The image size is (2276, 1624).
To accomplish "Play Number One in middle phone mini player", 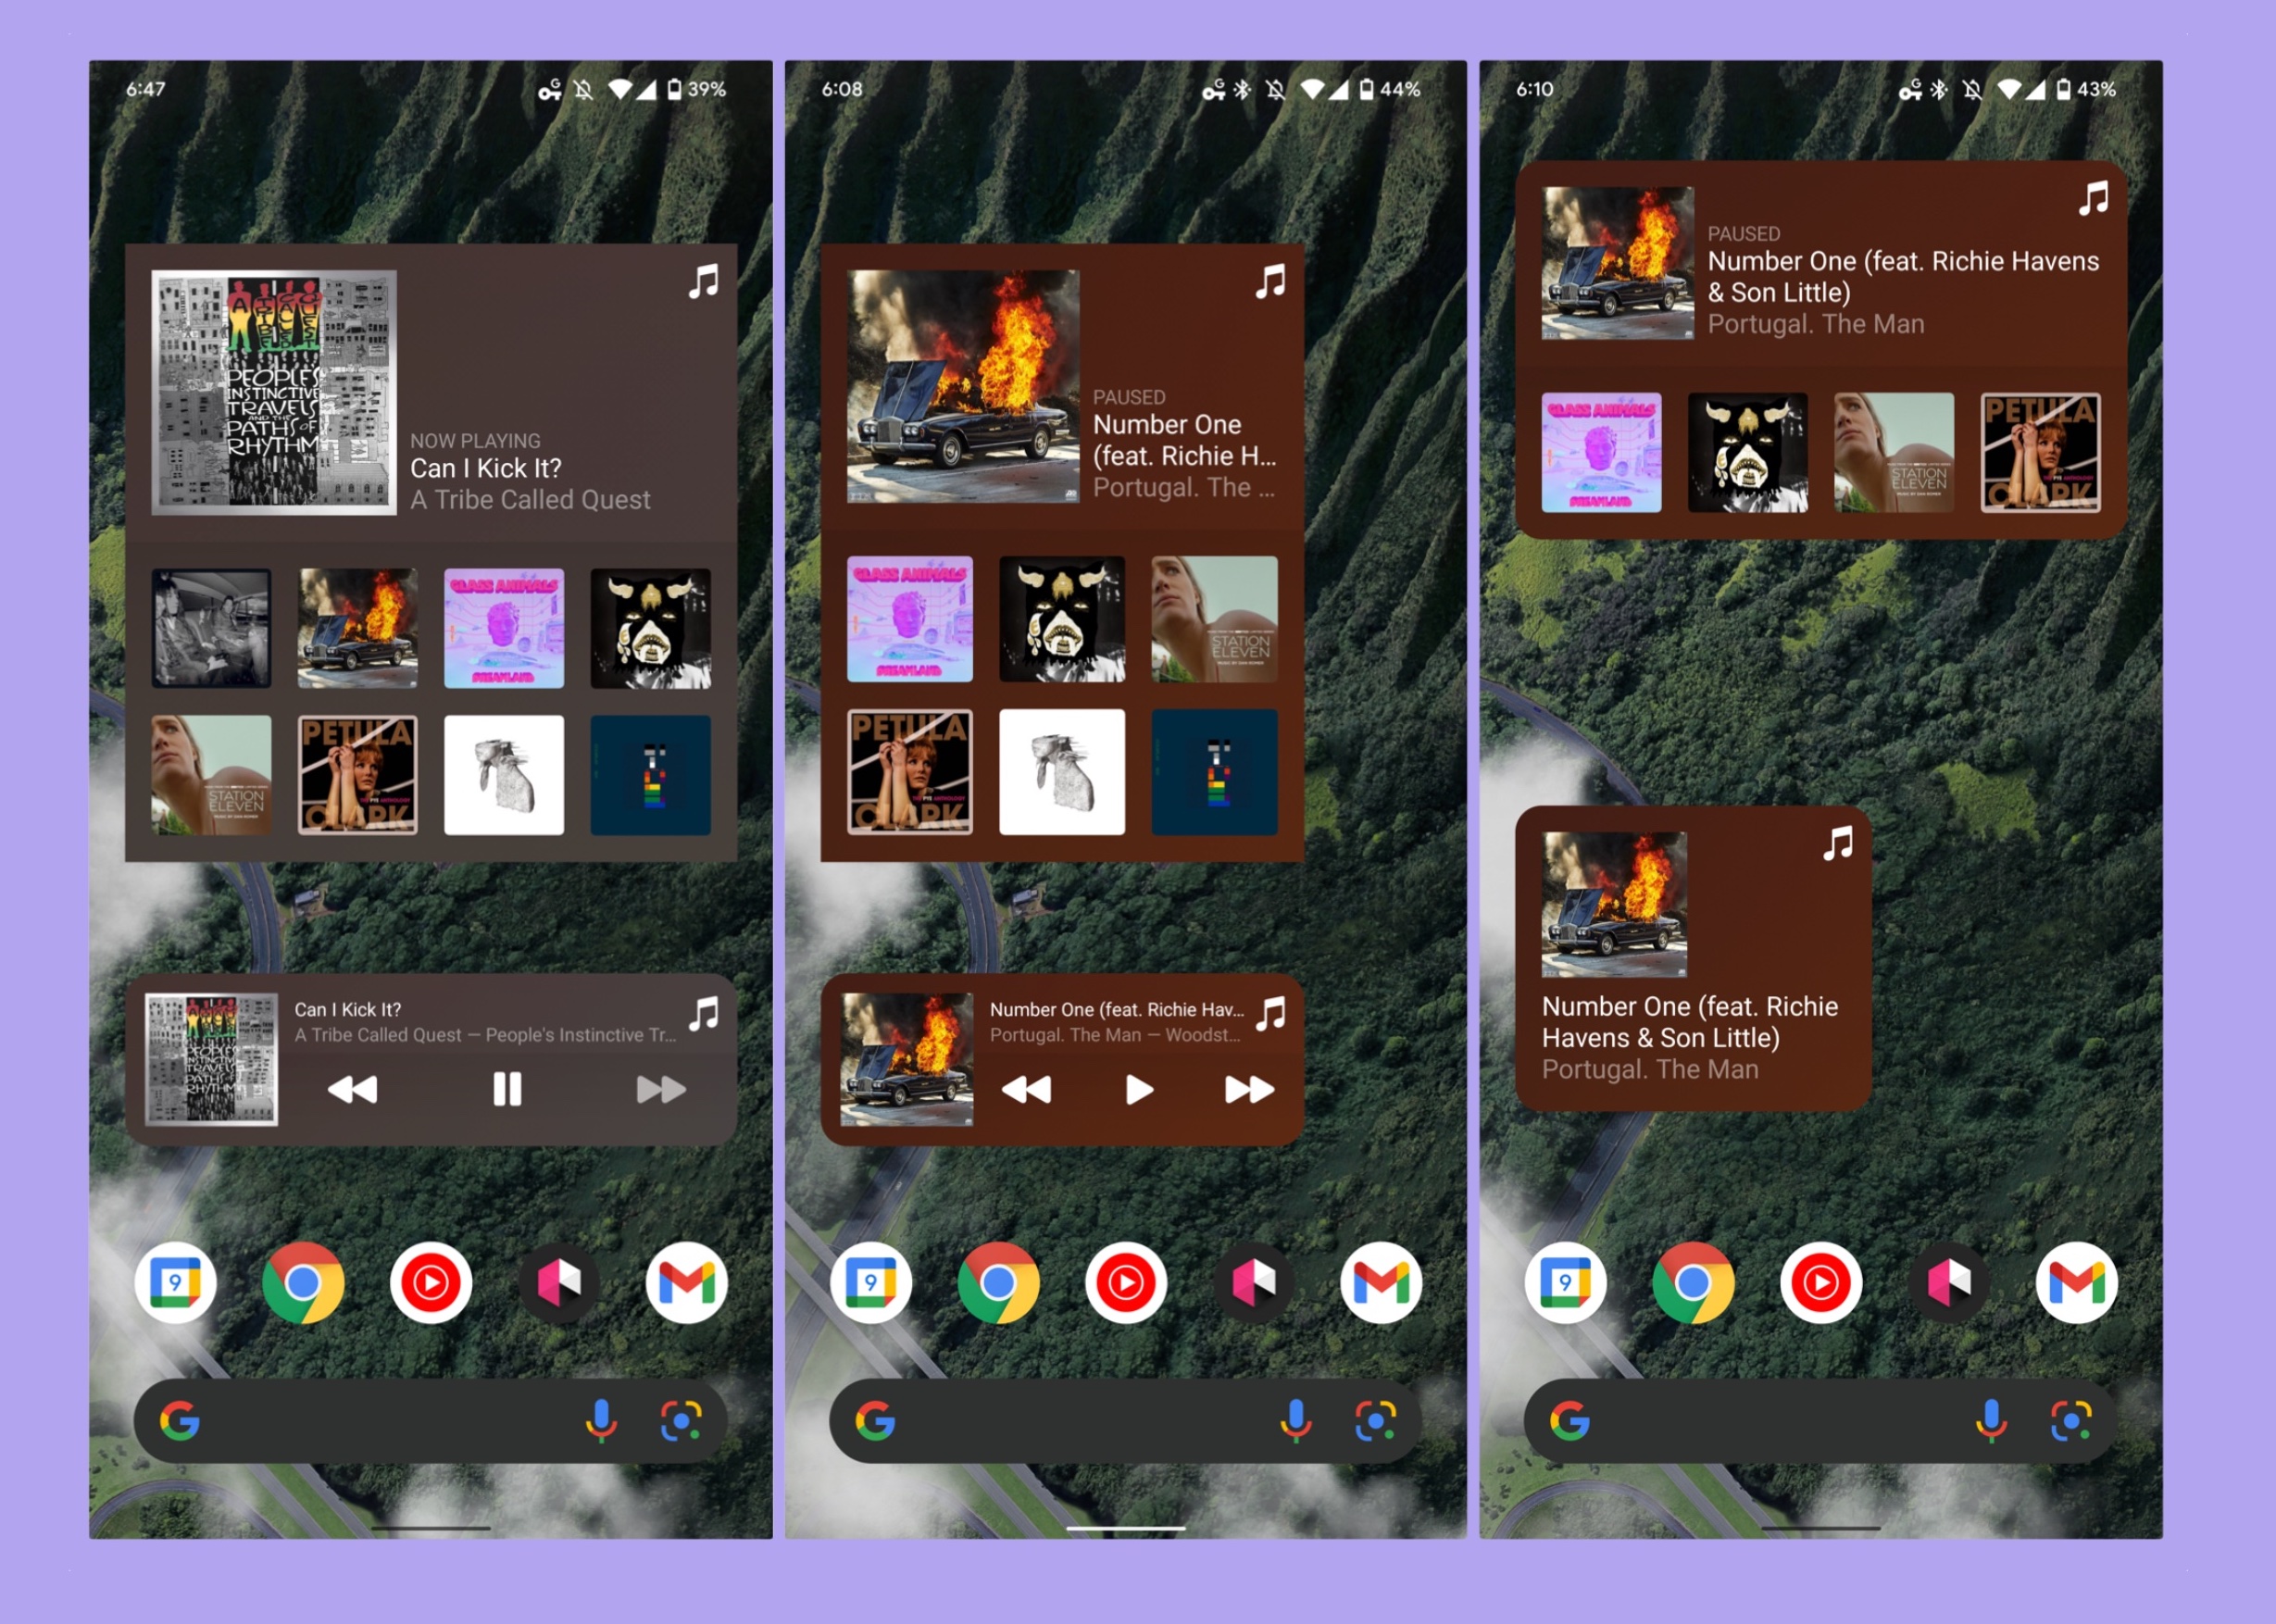I will [1138, 1089].
